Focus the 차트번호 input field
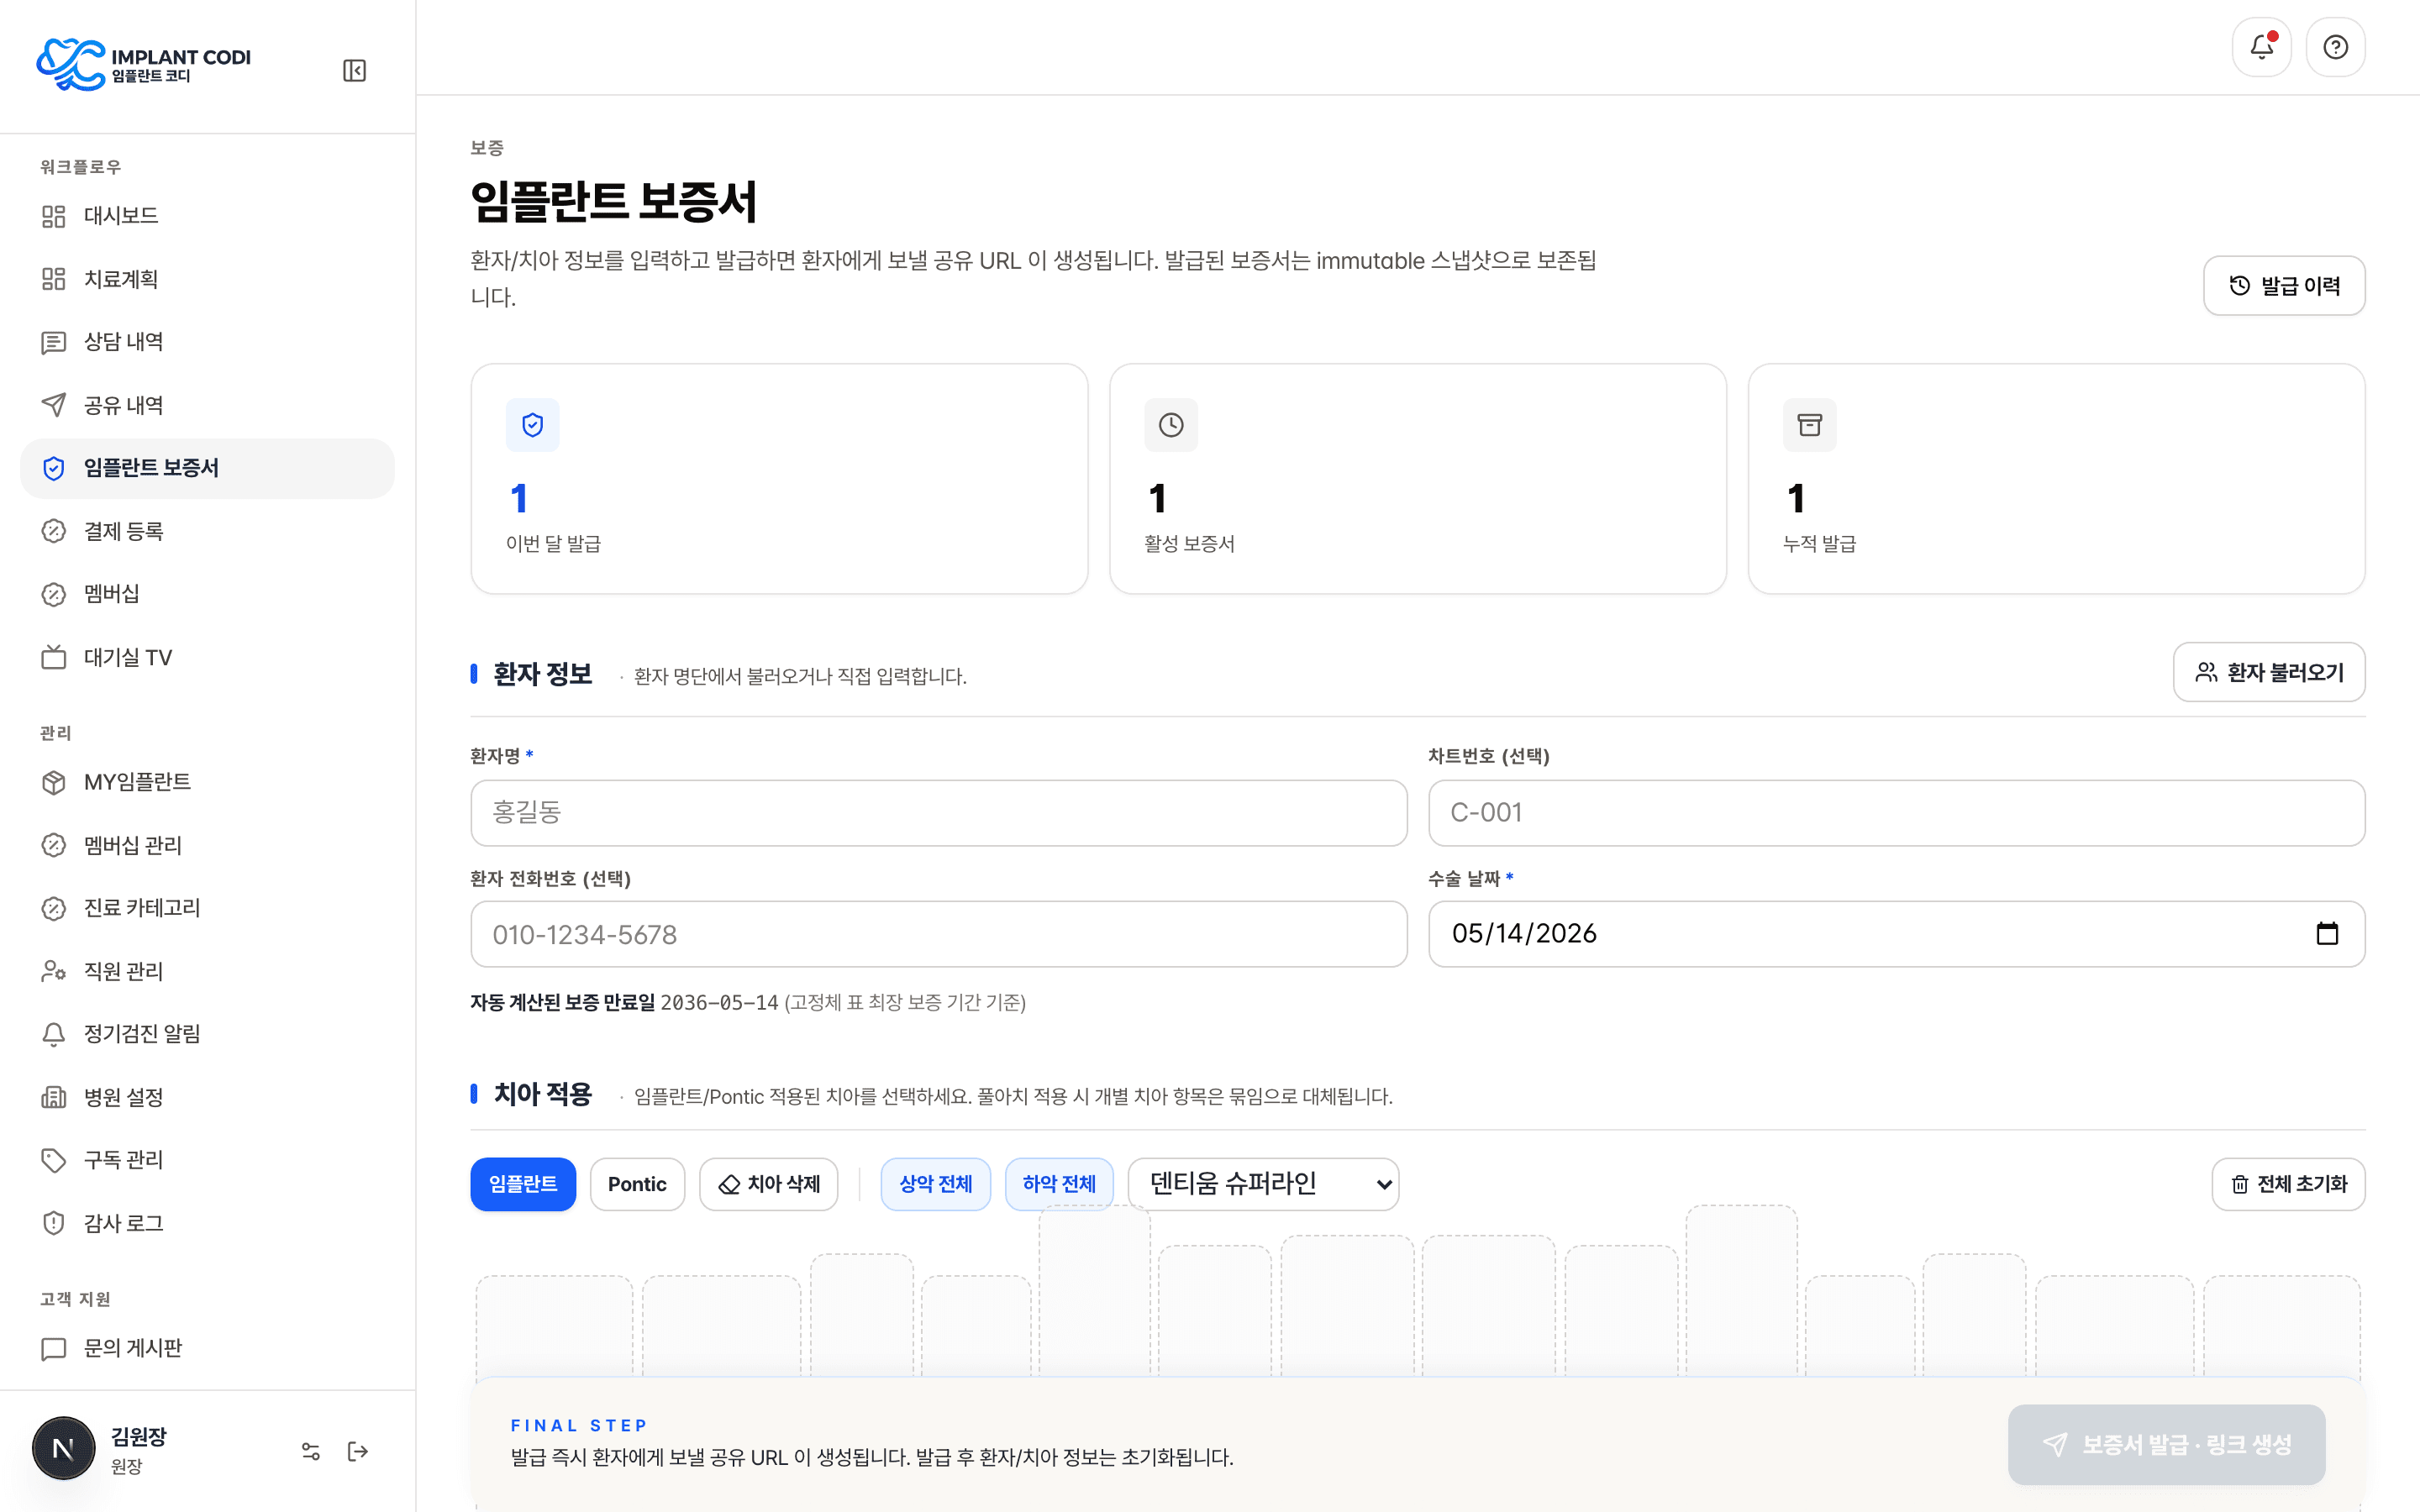The height and width of the screenshot is (1512, 2420). coord(1896,813)
